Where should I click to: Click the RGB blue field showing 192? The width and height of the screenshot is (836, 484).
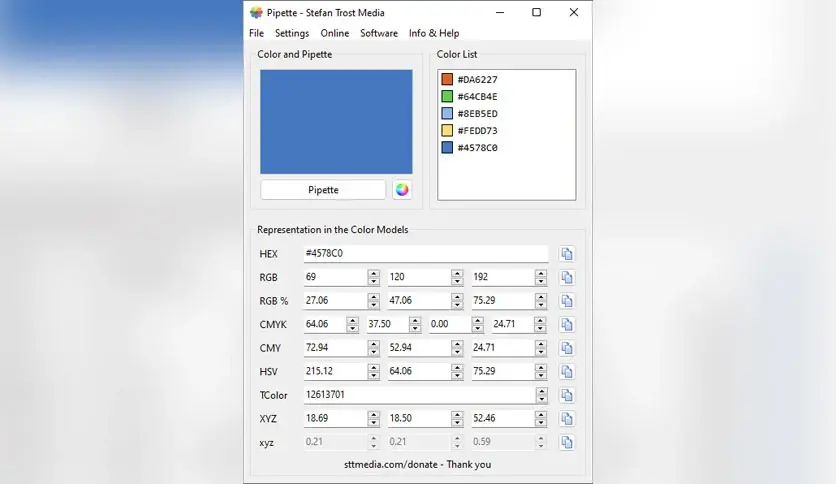point(503,277)
